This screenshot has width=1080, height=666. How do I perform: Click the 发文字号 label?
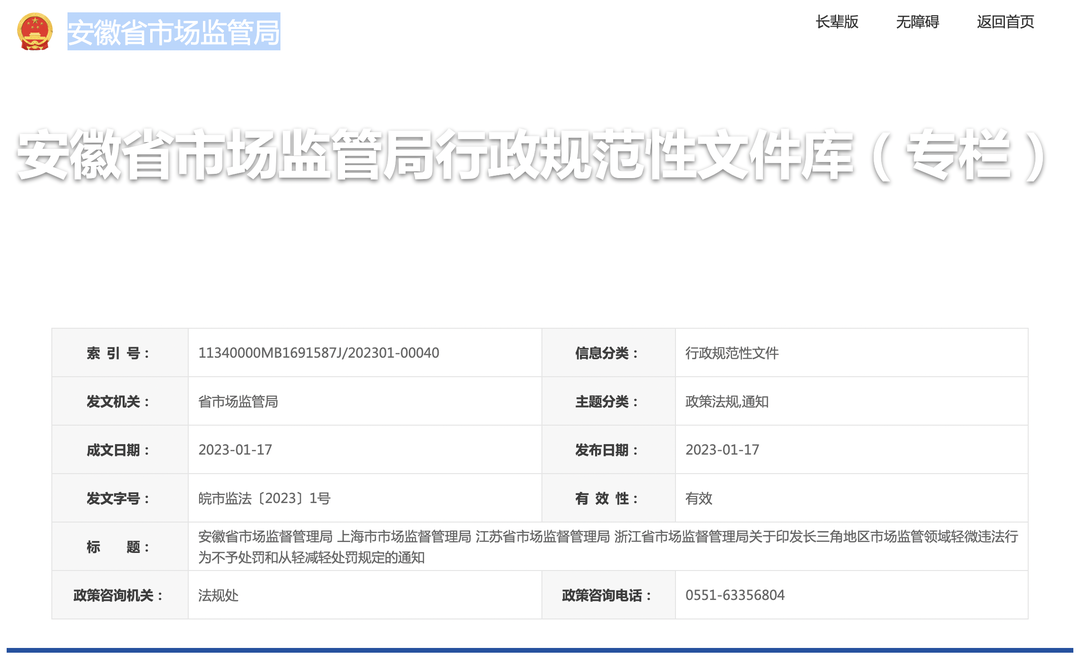[x=118, y=498]
